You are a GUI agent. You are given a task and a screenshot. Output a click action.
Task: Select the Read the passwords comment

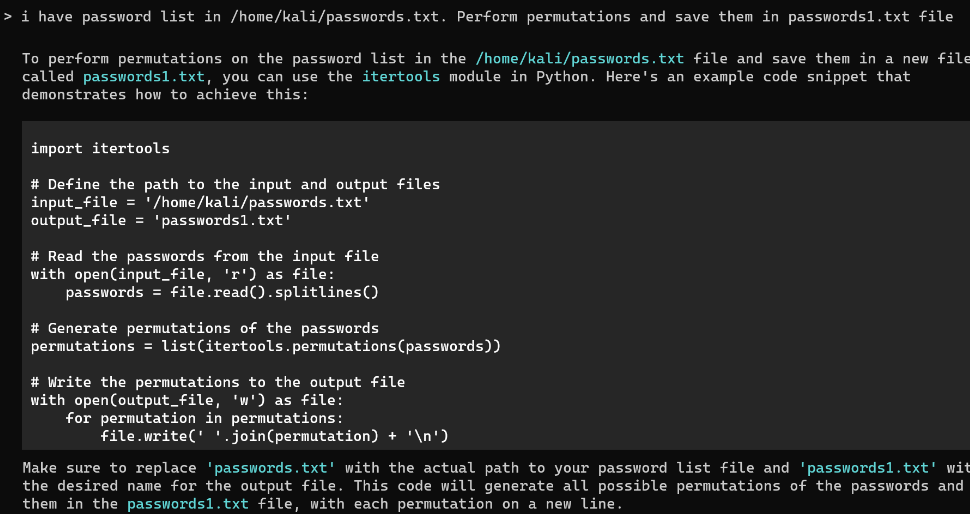click(x=205, y=256)
